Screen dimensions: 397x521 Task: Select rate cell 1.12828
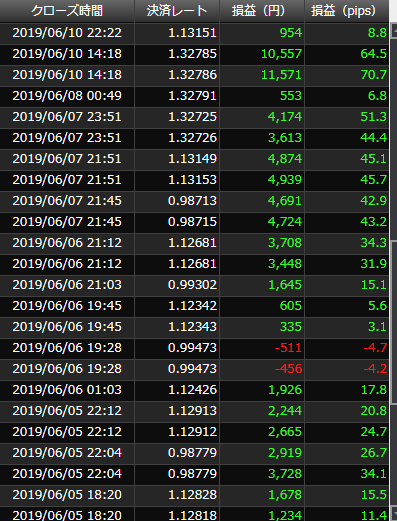click(177, 495)
